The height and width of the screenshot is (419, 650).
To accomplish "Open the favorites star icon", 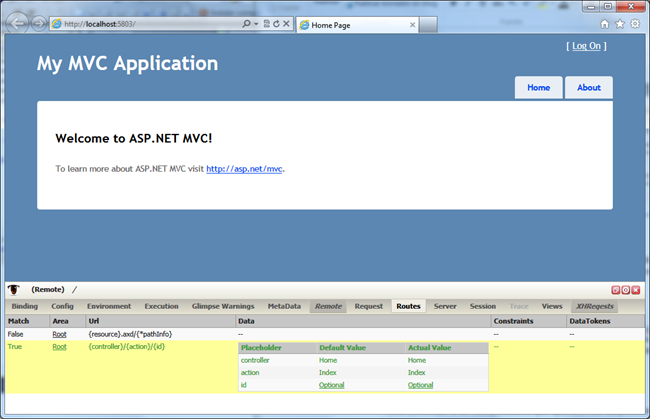I will coord(619,23).
